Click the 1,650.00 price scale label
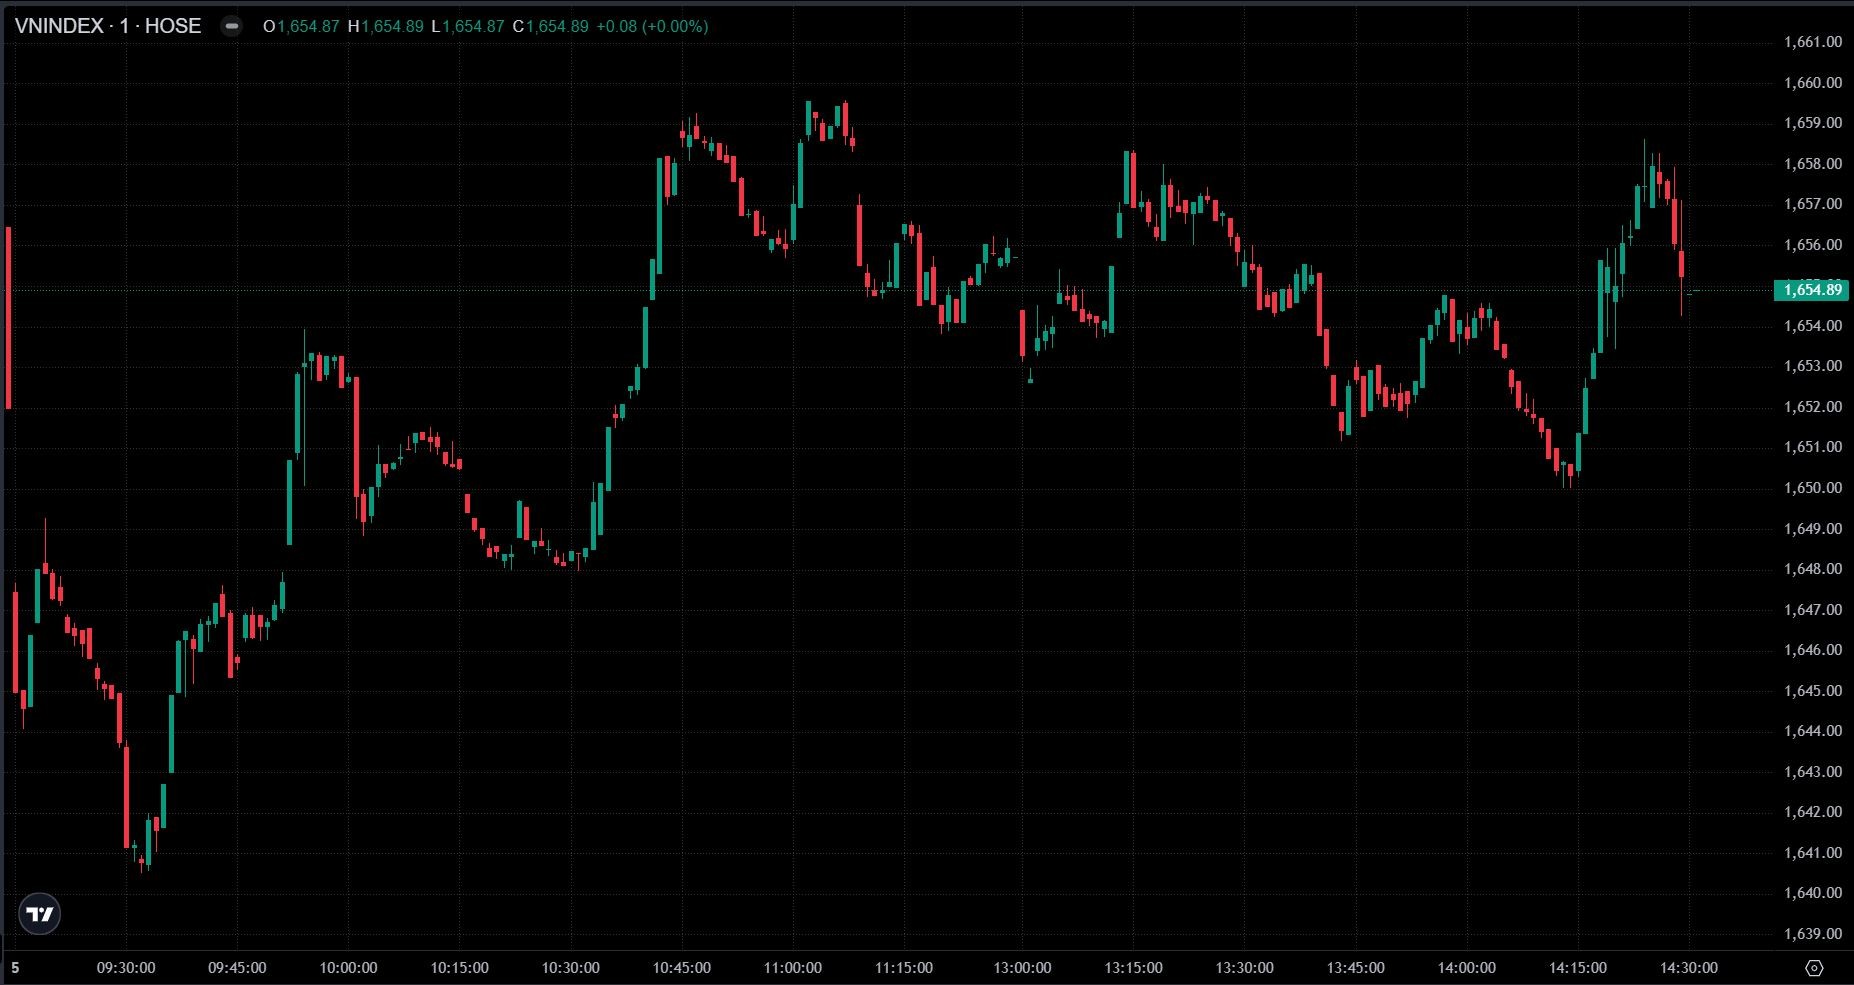The height and width of the screenshot is (985, 1854). click(x=1812, y=488)
